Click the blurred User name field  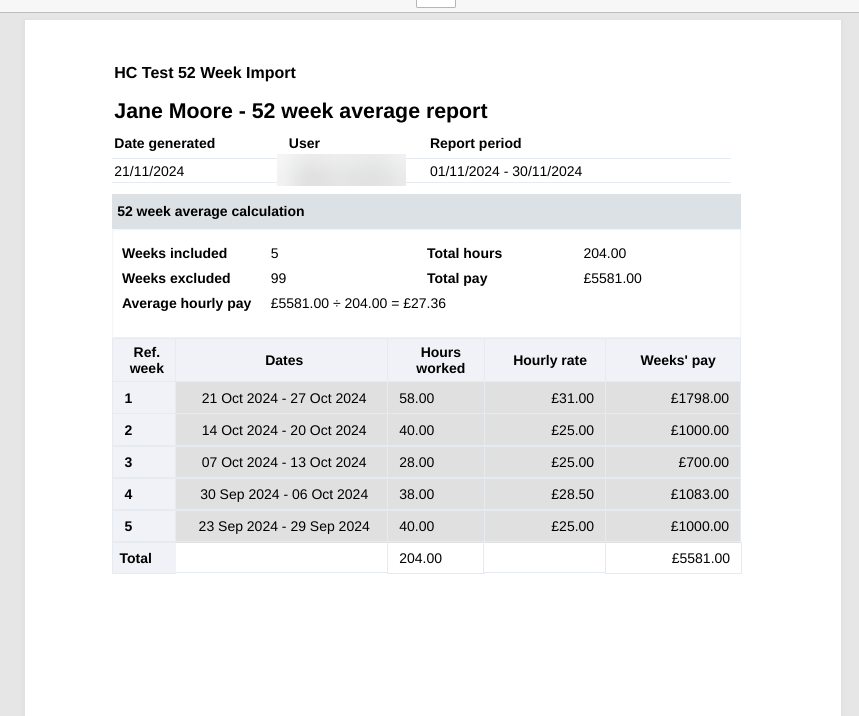click(x=341, y=171)
